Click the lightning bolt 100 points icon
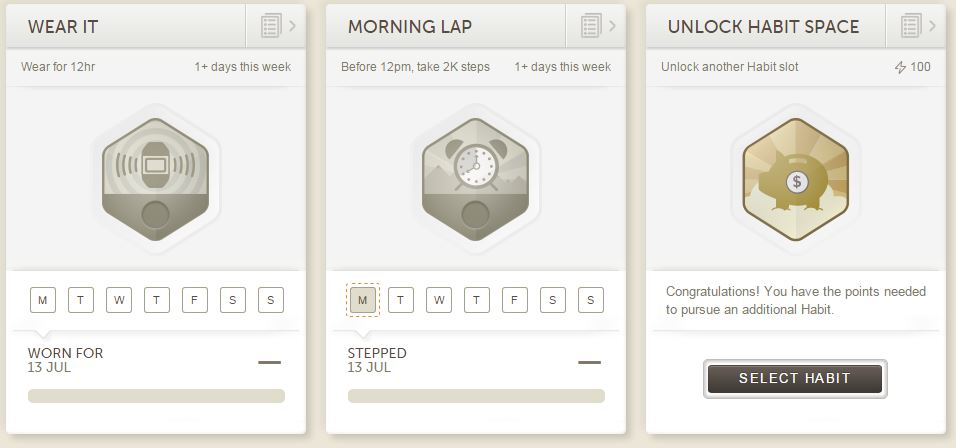This screenshot has height=448, width=956. pos(900,68)
